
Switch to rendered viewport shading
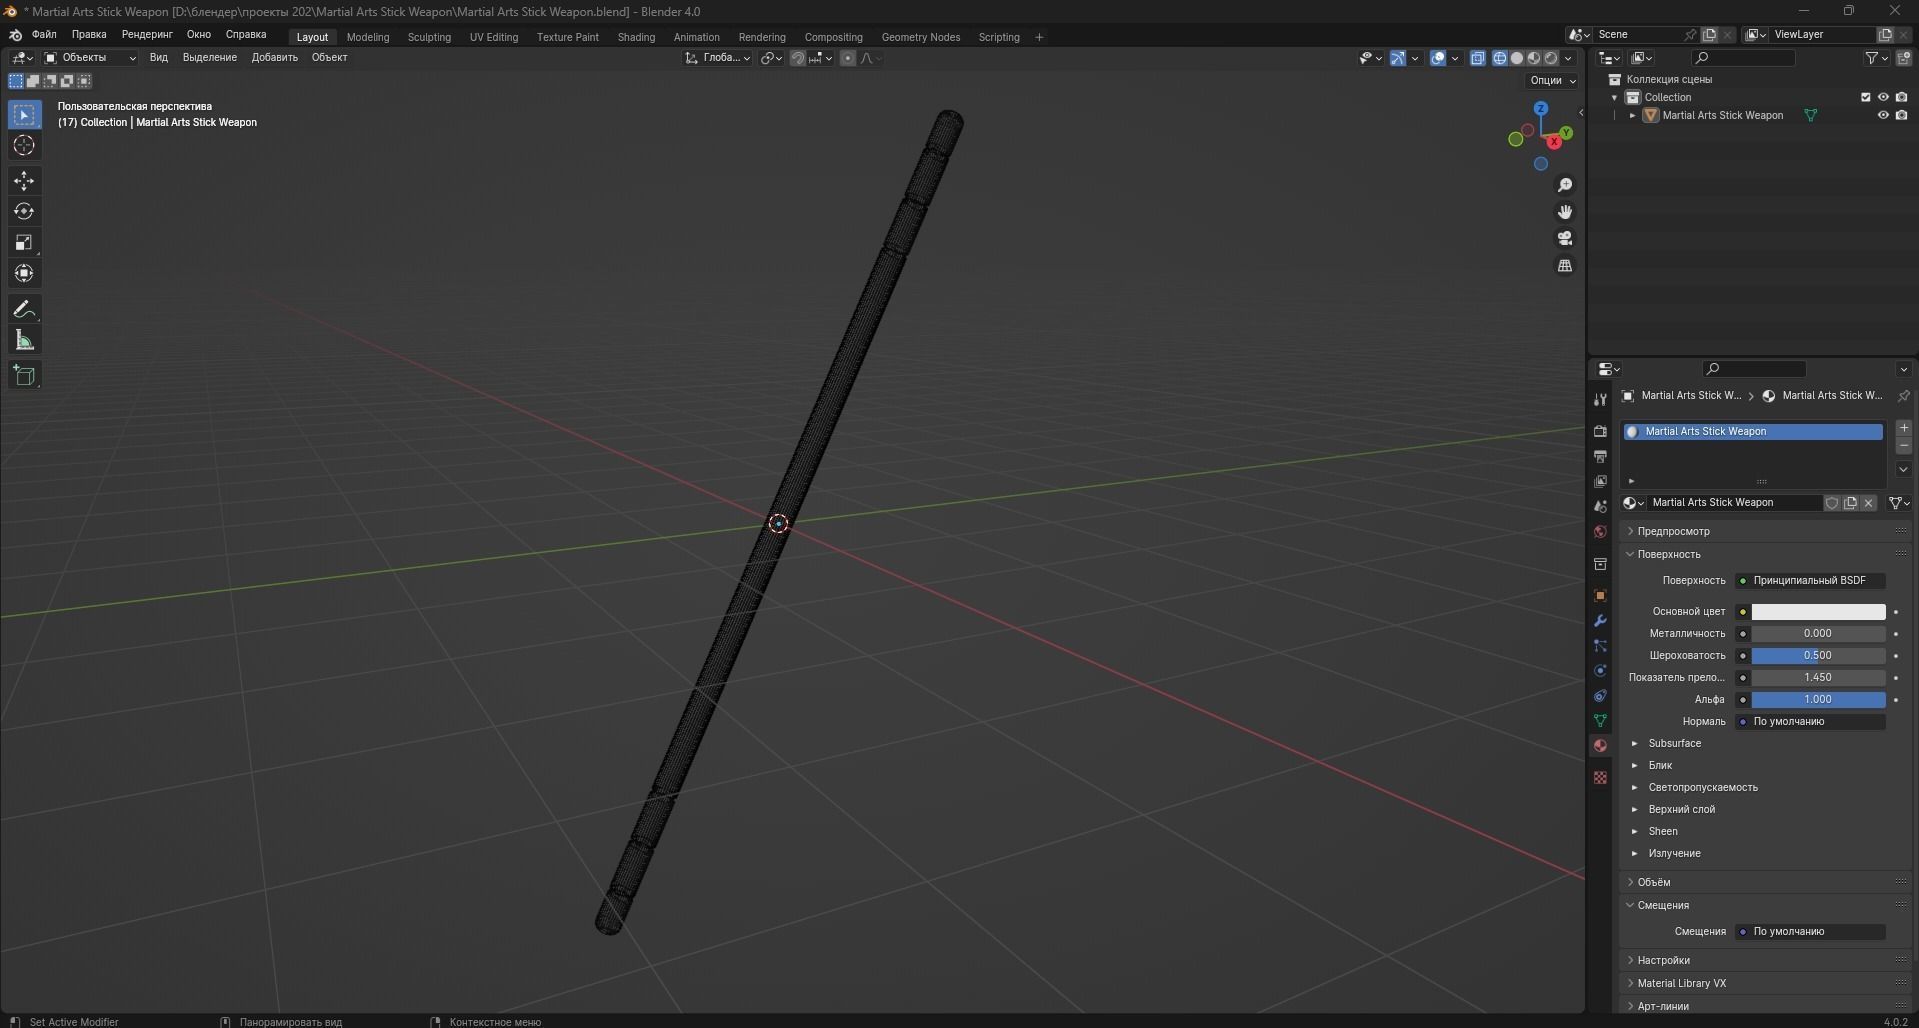tap(1551, 58)
